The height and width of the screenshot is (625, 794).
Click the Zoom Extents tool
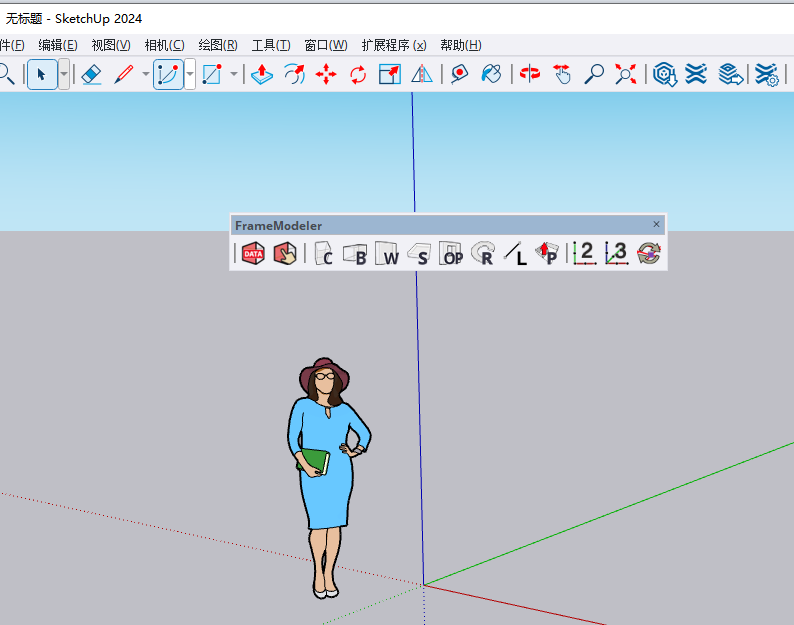pyautogui.click(x=626, y=74)
